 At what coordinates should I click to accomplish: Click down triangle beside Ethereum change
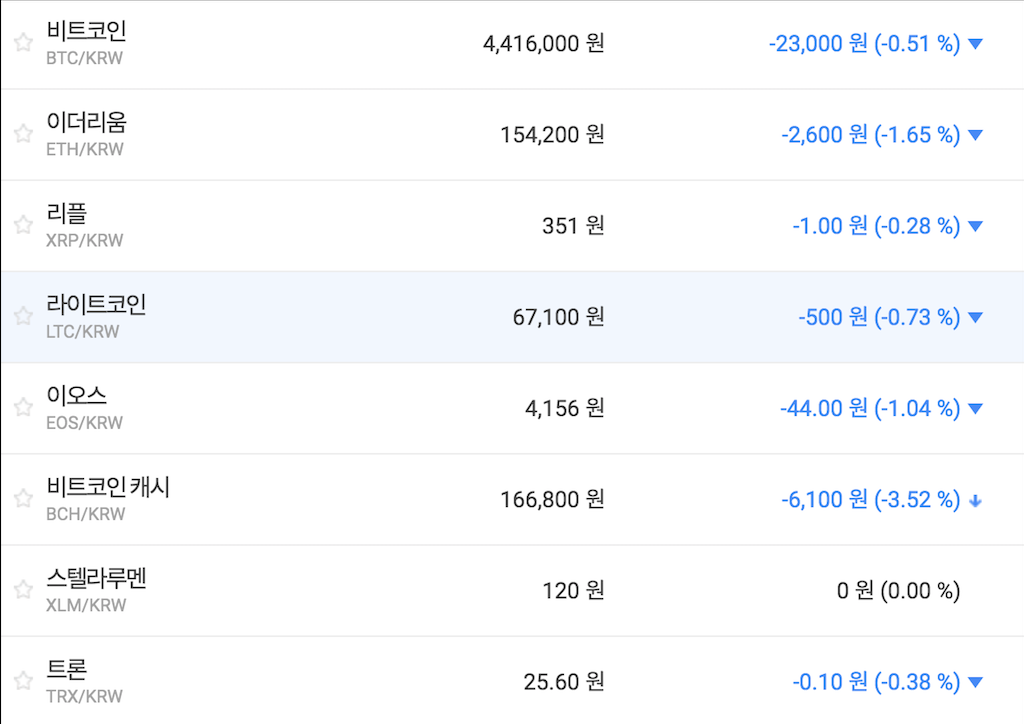pyautogui.click(x=976, y=135)
